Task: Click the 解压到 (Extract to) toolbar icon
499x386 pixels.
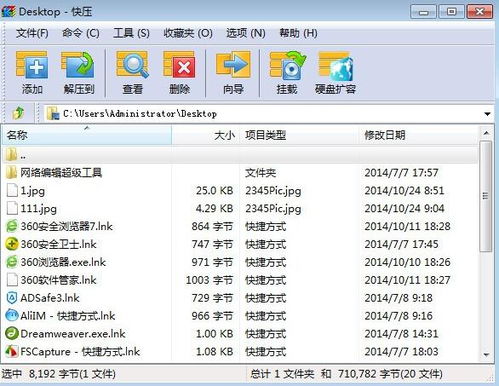Action: [79, 65]
